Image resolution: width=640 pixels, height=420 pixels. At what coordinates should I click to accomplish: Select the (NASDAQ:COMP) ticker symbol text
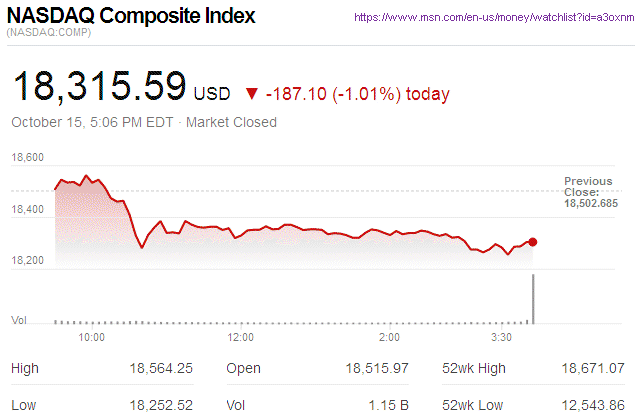point(49,35)
